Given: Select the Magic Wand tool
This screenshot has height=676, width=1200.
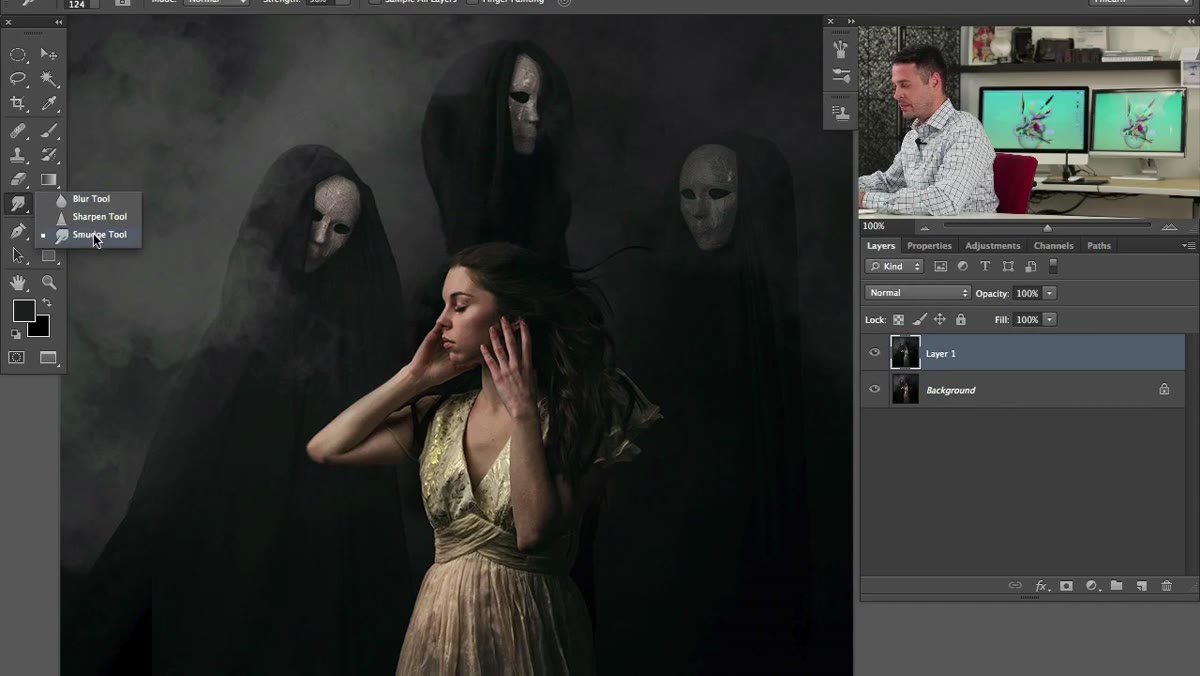Looking at the screenshot, I should click(48, 79).
